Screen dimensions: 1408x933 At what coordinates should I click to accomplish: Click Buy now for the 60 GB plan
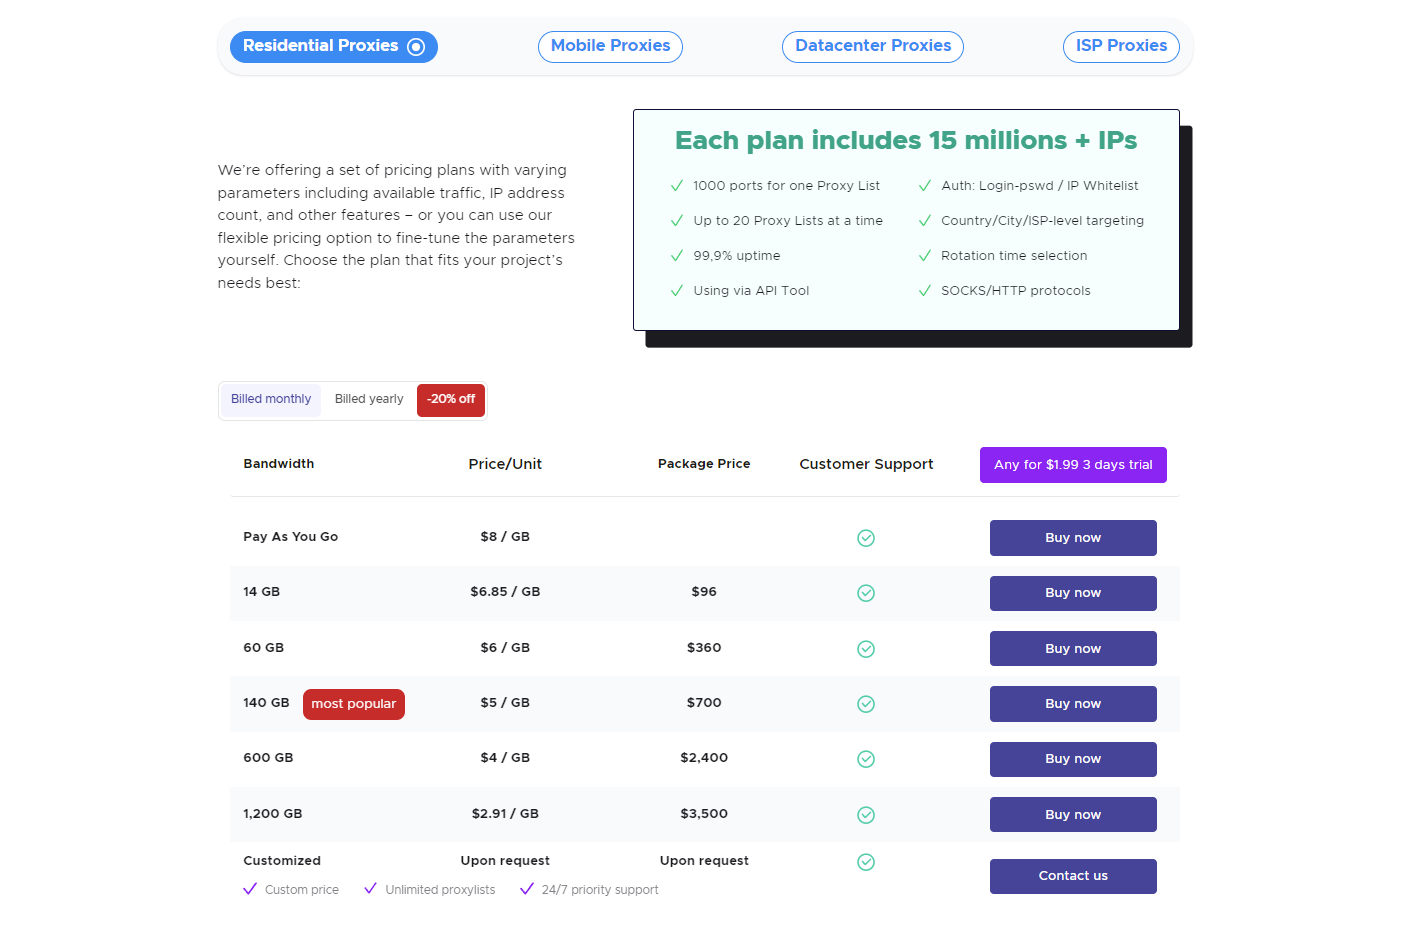pos(1073,648)
